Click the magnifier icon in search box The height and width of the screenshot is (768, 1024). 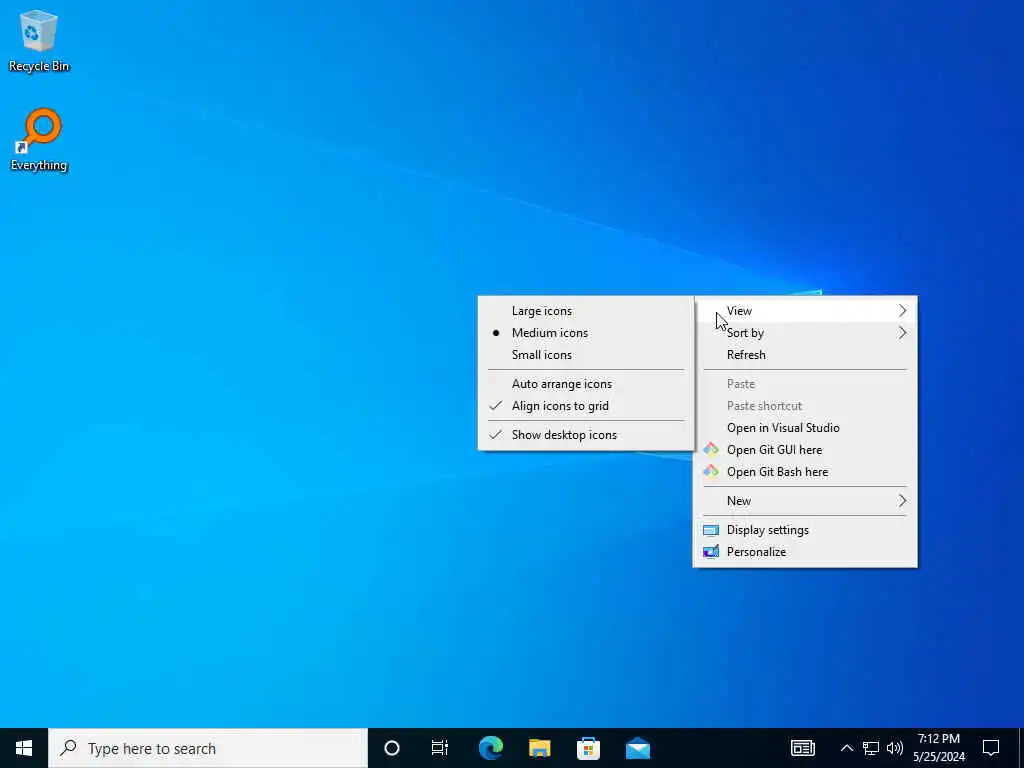pos(68,748)
